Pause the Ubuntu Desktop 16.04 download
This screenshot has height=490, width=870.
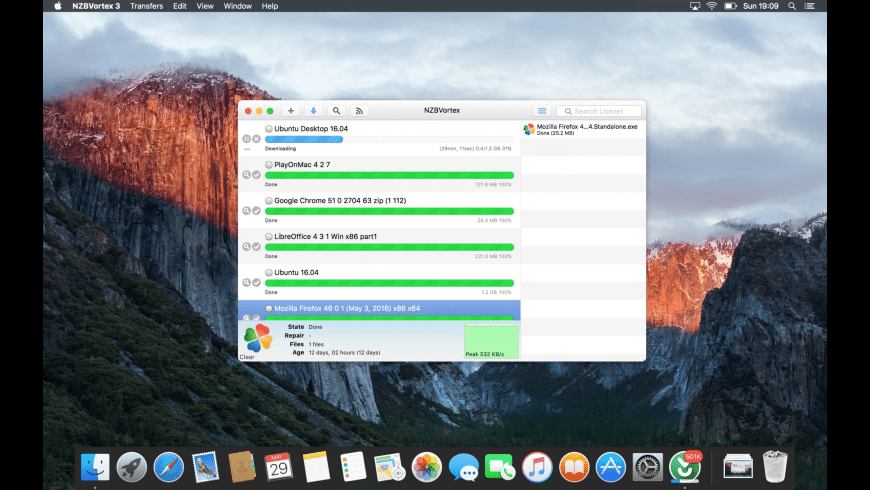(x=246, y=139)
